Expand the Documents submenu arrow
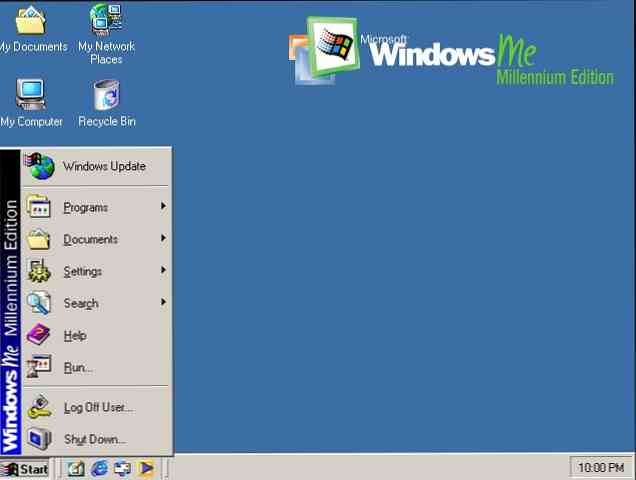This screenshot has width=636, height=480. [x=162, y=239]
